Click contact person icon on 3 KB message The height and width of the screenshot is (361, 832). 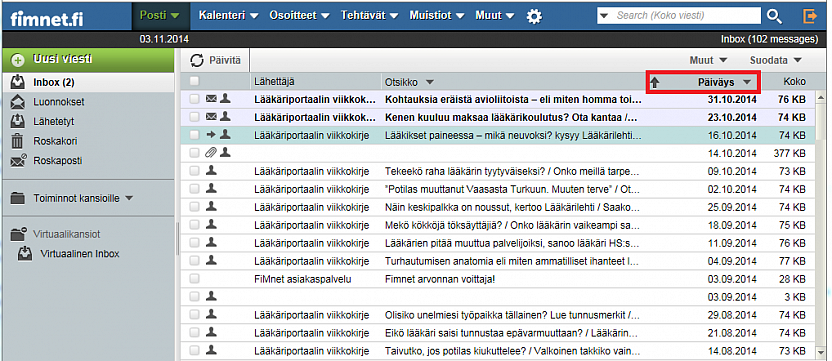211,296
